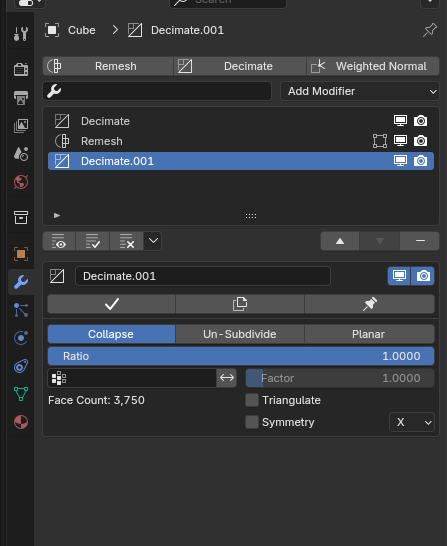
Task: Select the Modifiers wrench tab
Action: coord(21,282)
